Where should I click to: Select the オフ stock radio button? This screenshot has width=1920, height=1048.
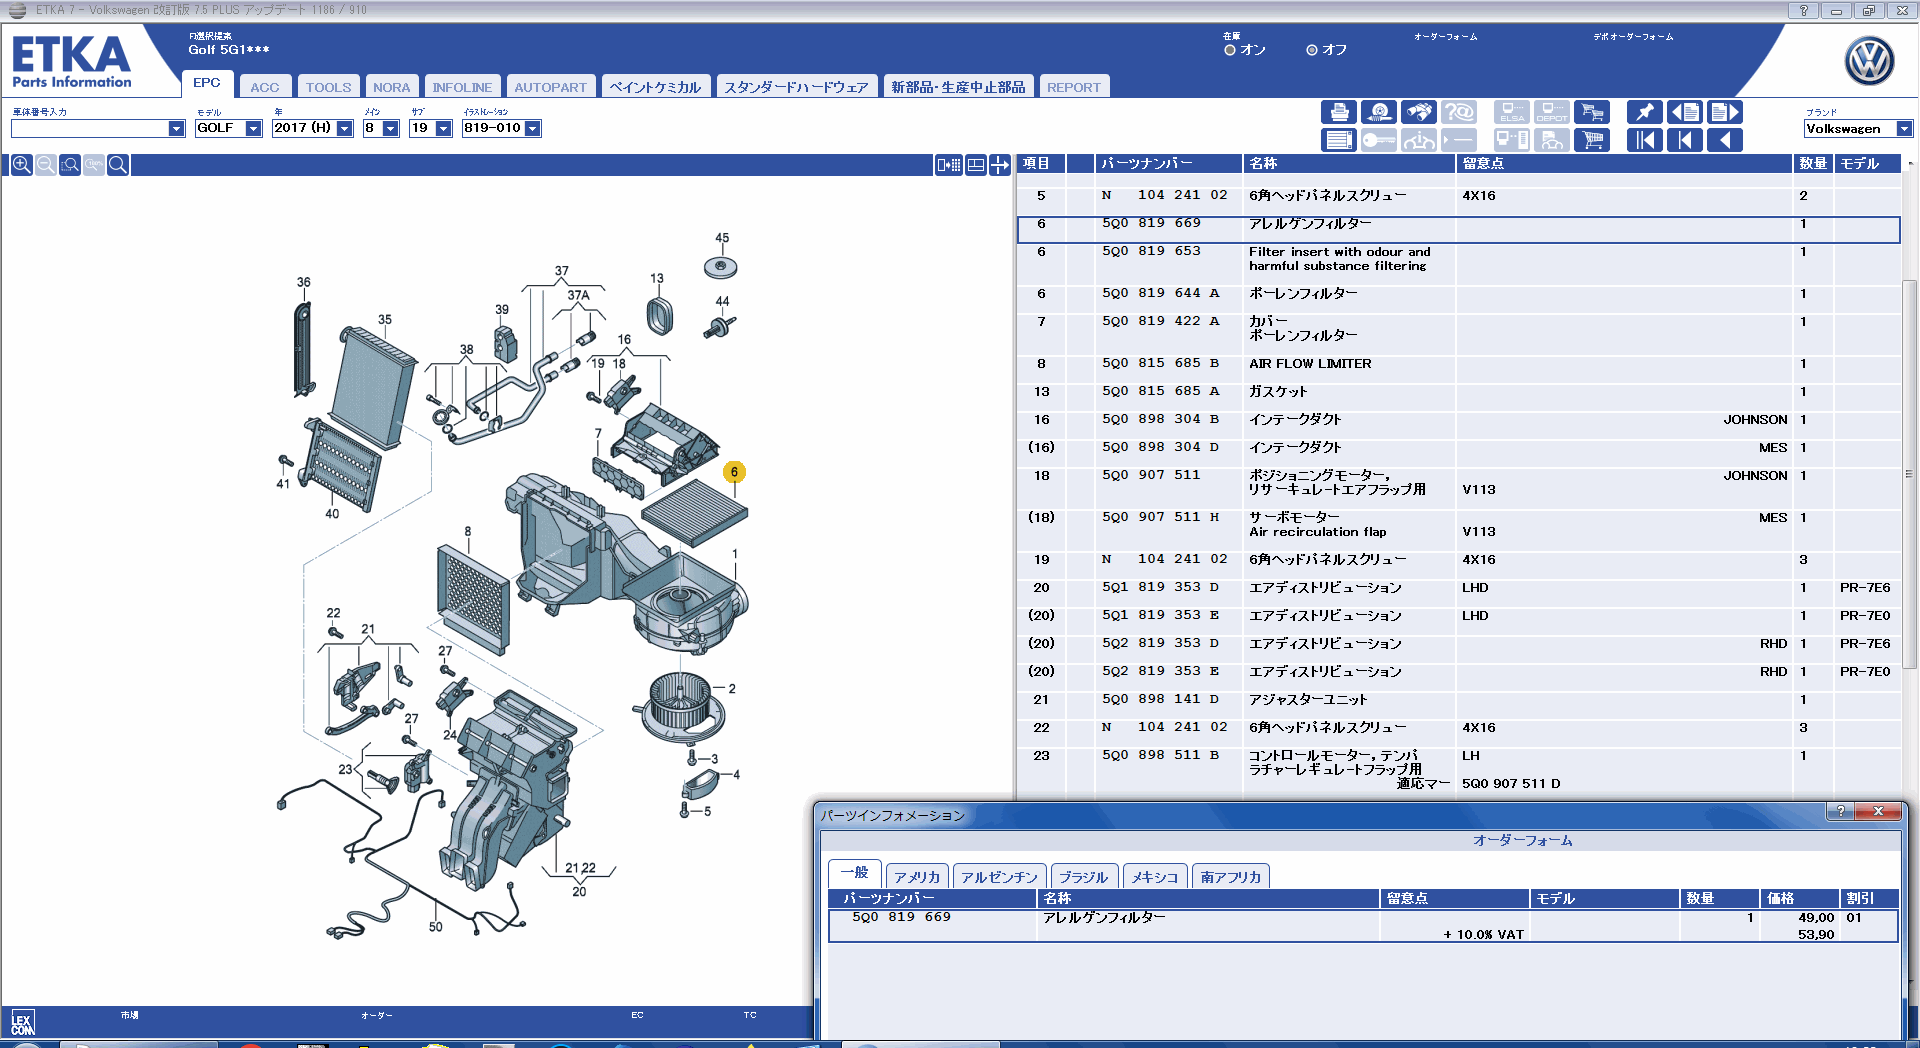click(x=1312, y=50)
